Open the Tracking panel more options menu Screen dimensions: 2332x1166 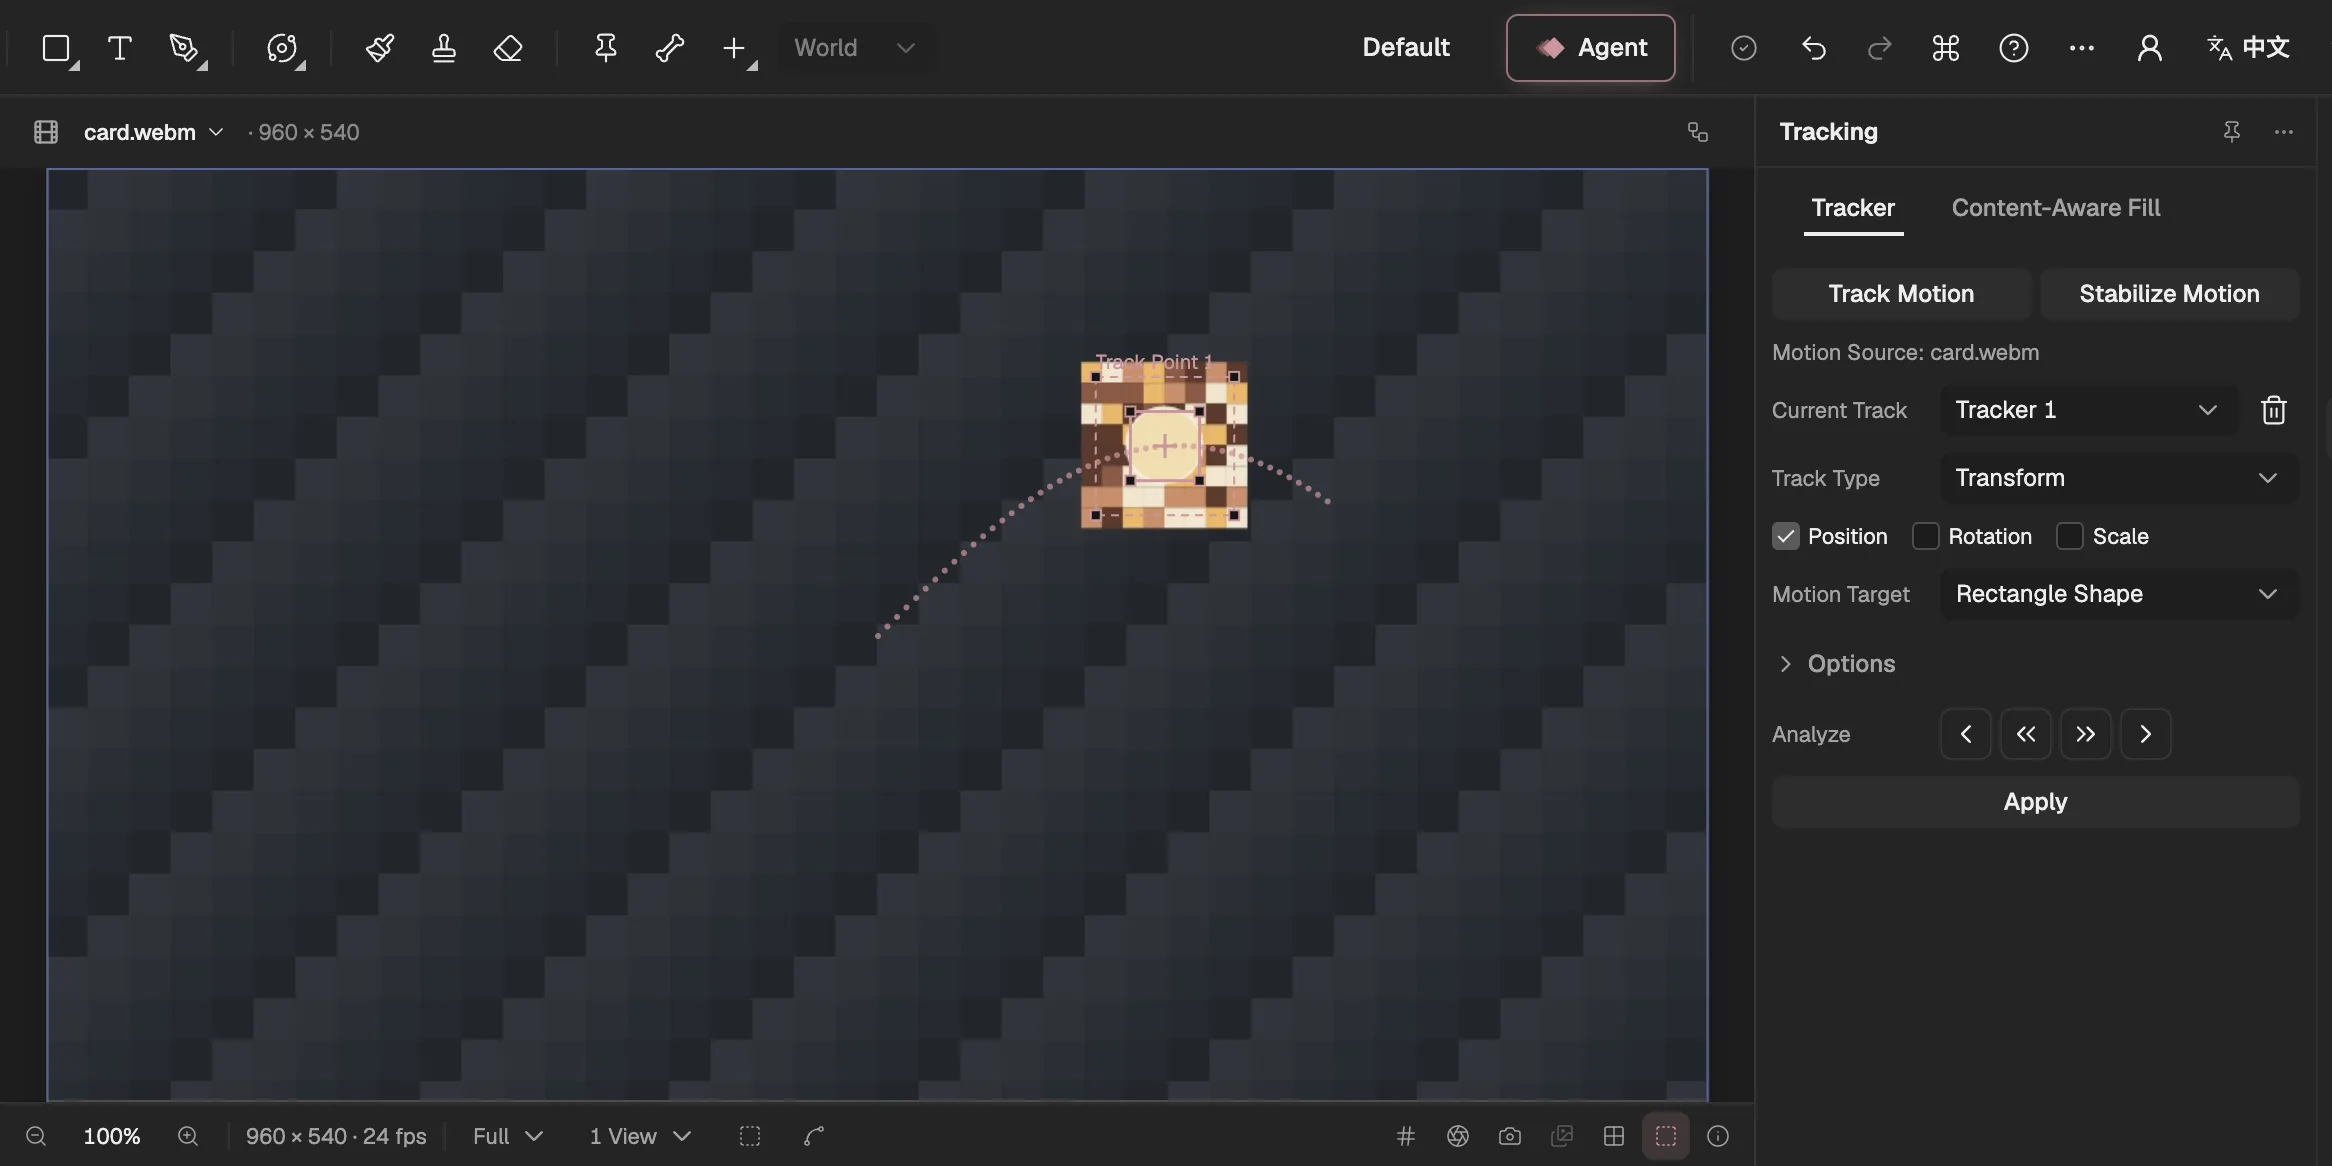[x=2284, y=132]
